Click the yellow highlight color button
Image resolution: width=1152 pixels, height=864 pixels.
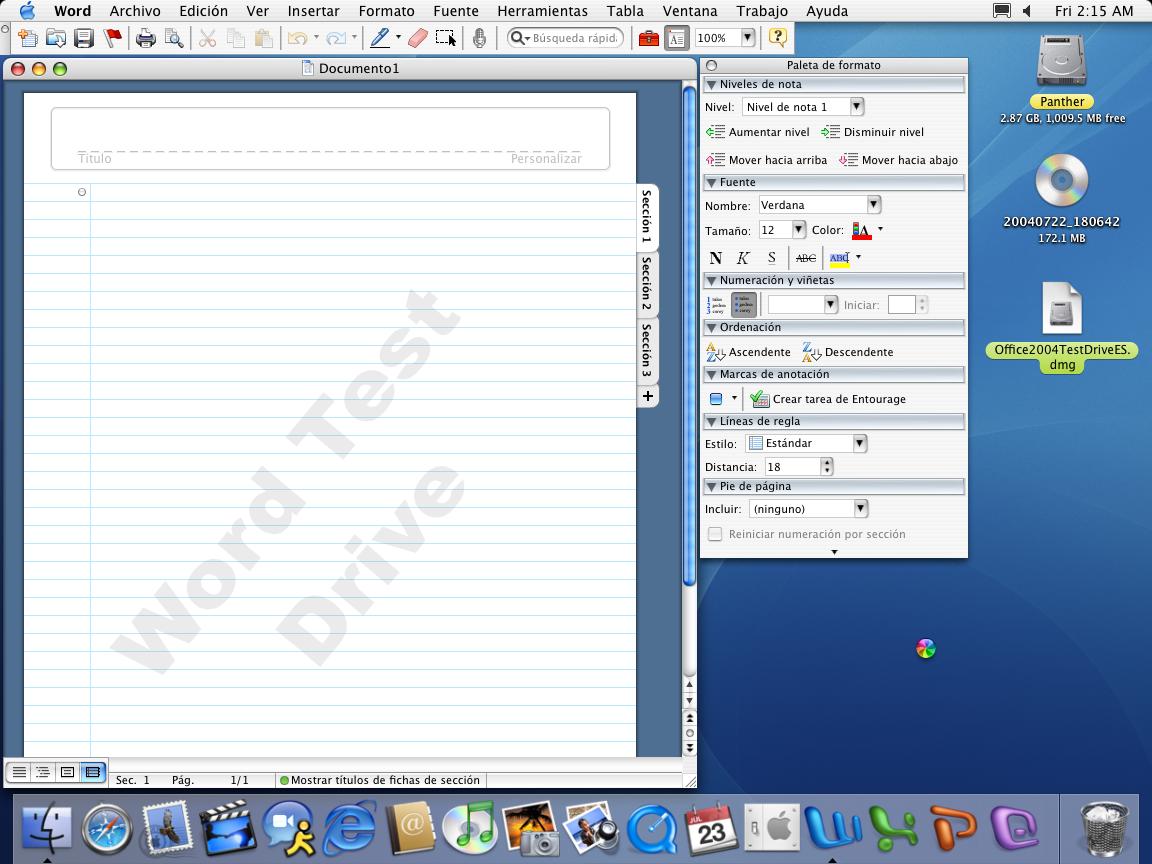click(x=839, y=258)
